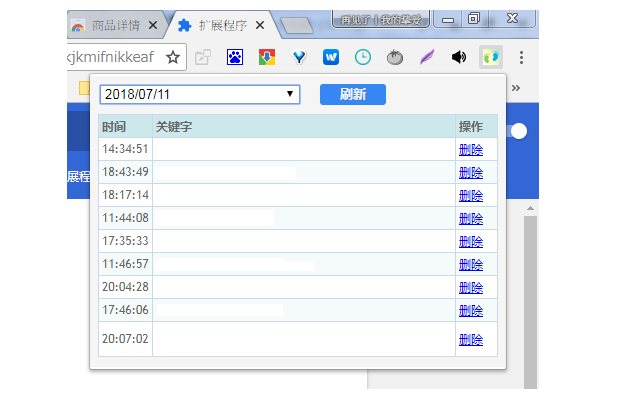Delete the 20:07:02 record
This screenshot has height=400, width=640.
pyautogui.click(x=470, y=339)
